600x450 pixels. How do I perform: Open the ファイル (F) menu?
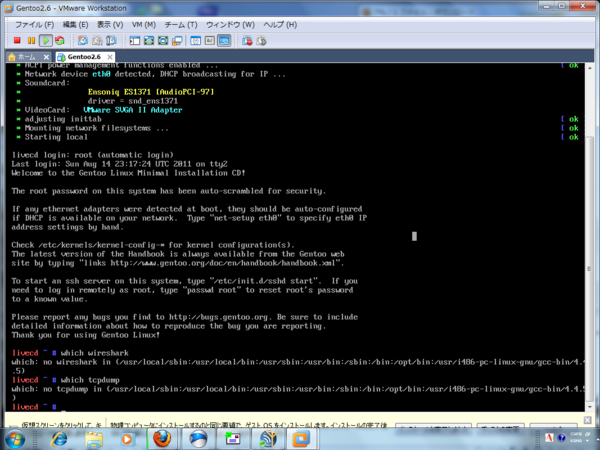pos(34,25)
